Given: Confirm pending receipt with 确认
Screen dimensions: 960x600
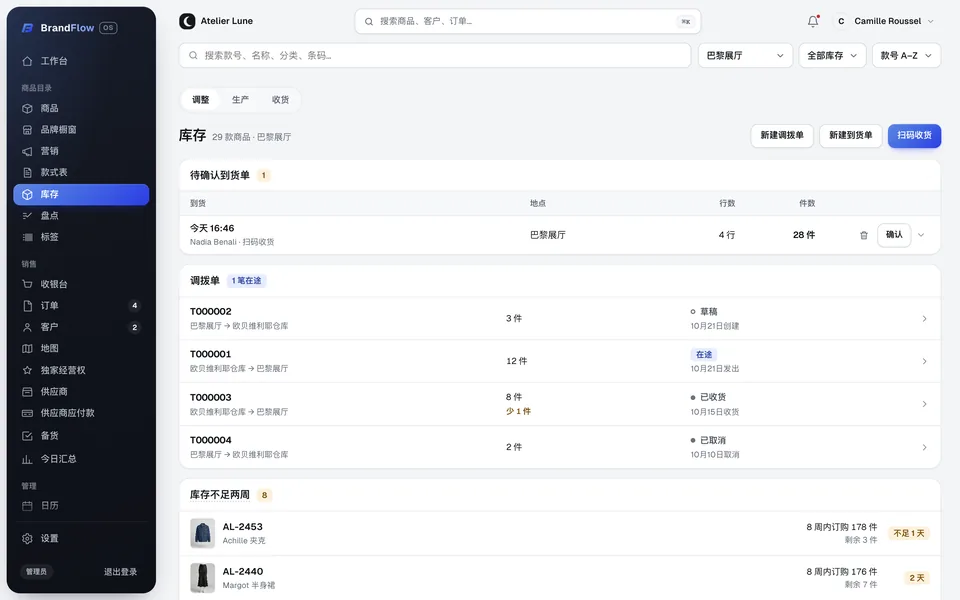Looking at the screenshot, I should click(894, 234).
